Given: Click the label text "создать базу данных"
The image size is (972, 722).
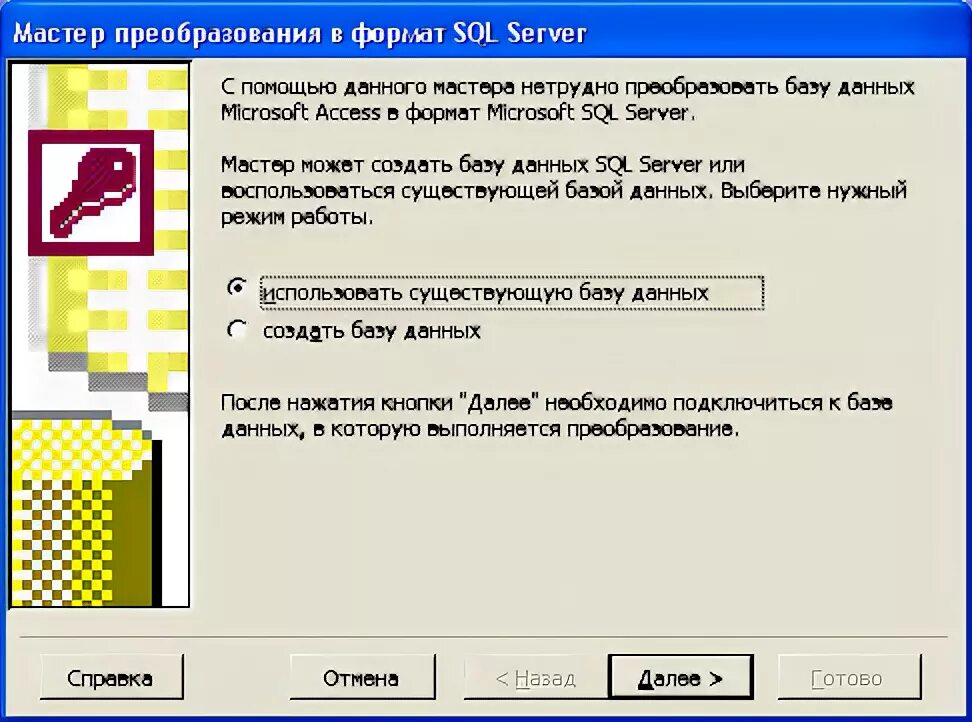Looking at the screenshot, I should click(371, 331).
